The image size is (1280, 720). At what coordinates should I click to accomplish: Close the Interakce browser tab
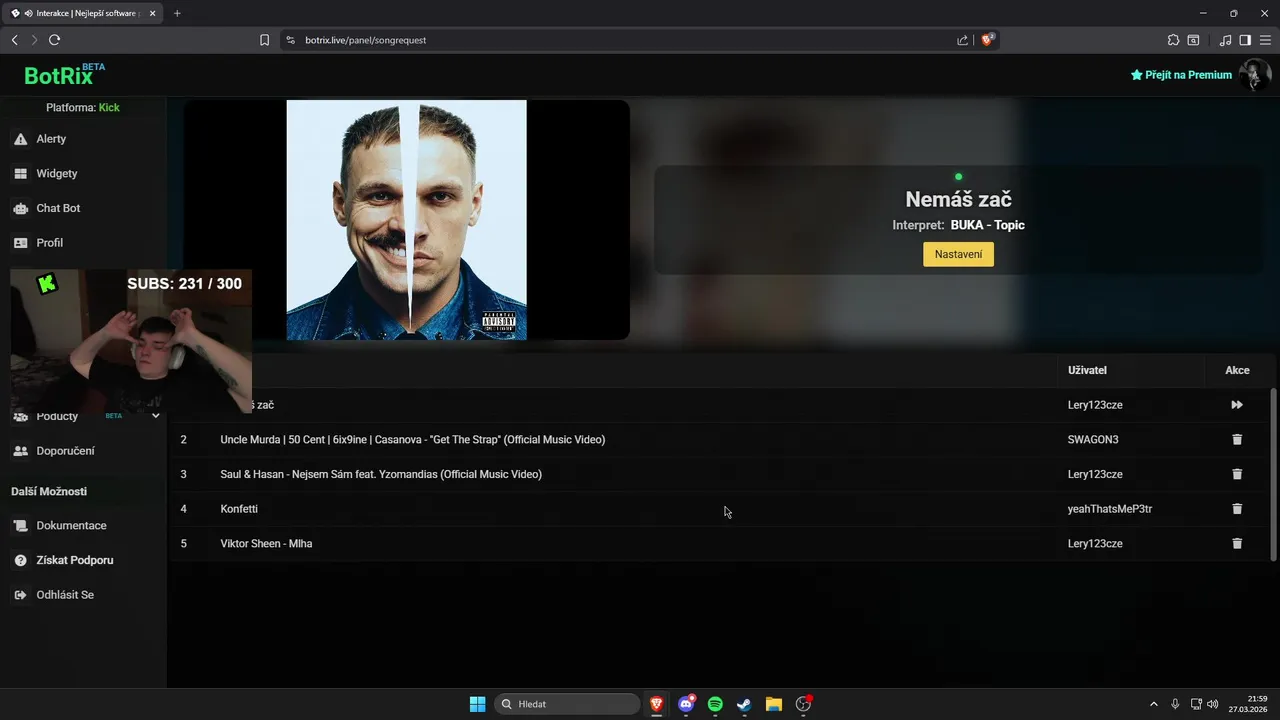tap(152, 13)
